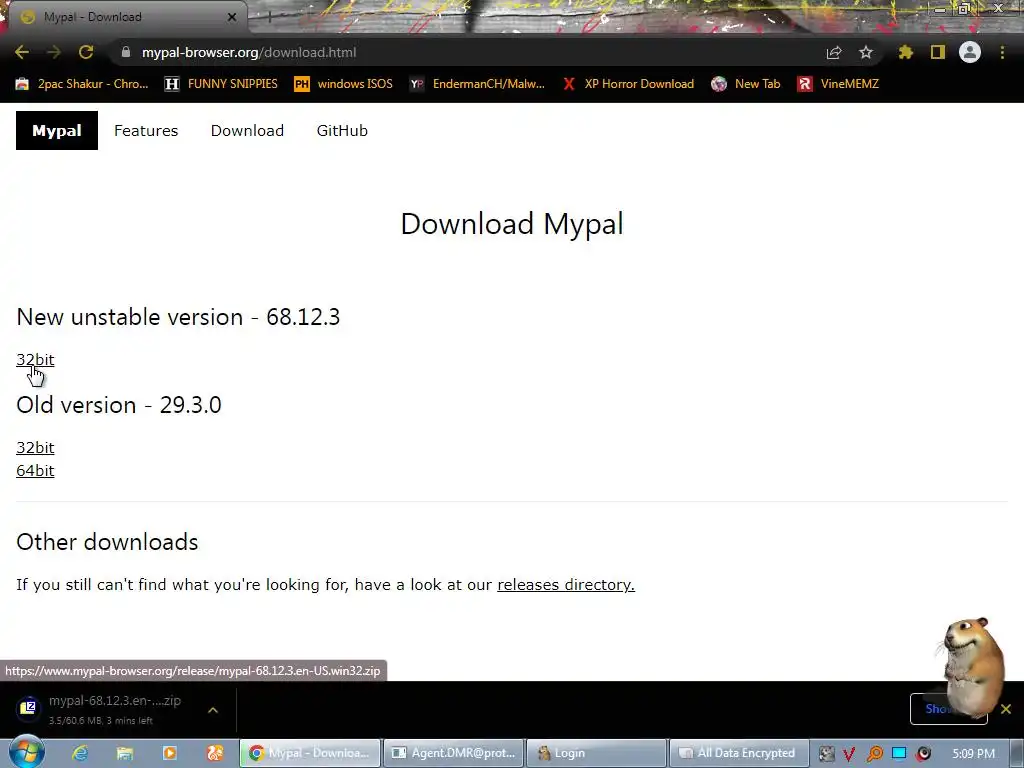Open the Windows Start menu
This screenshot has height=768, width=1024.
point(27,753)
